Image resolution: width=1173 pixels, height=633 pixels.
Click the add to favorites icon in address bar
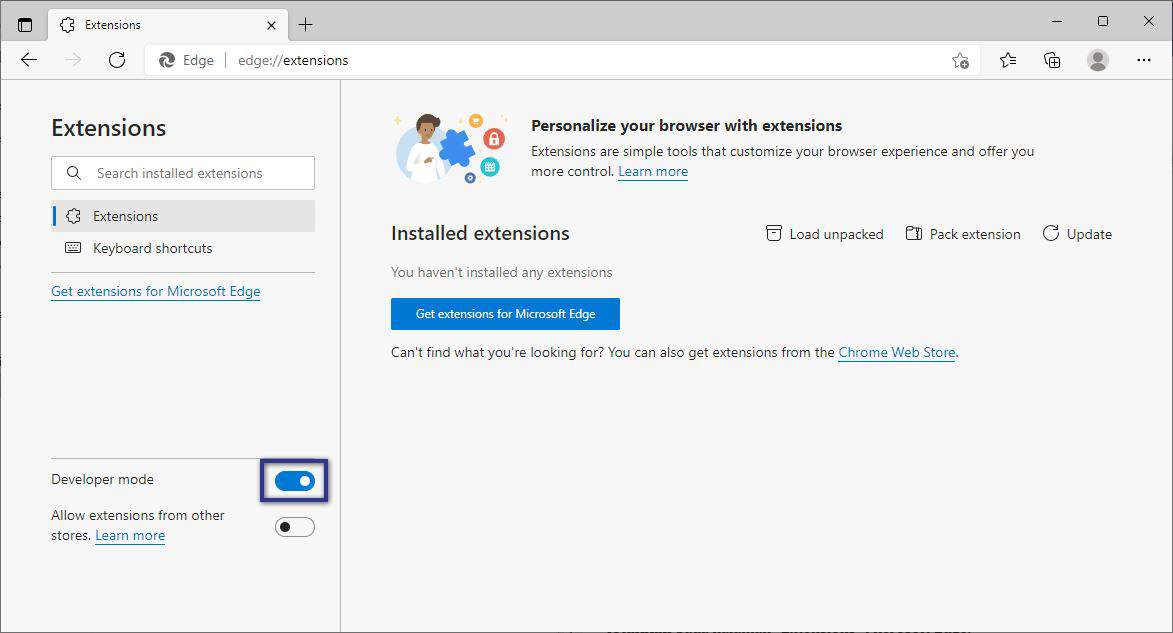[x=959, y=60]
